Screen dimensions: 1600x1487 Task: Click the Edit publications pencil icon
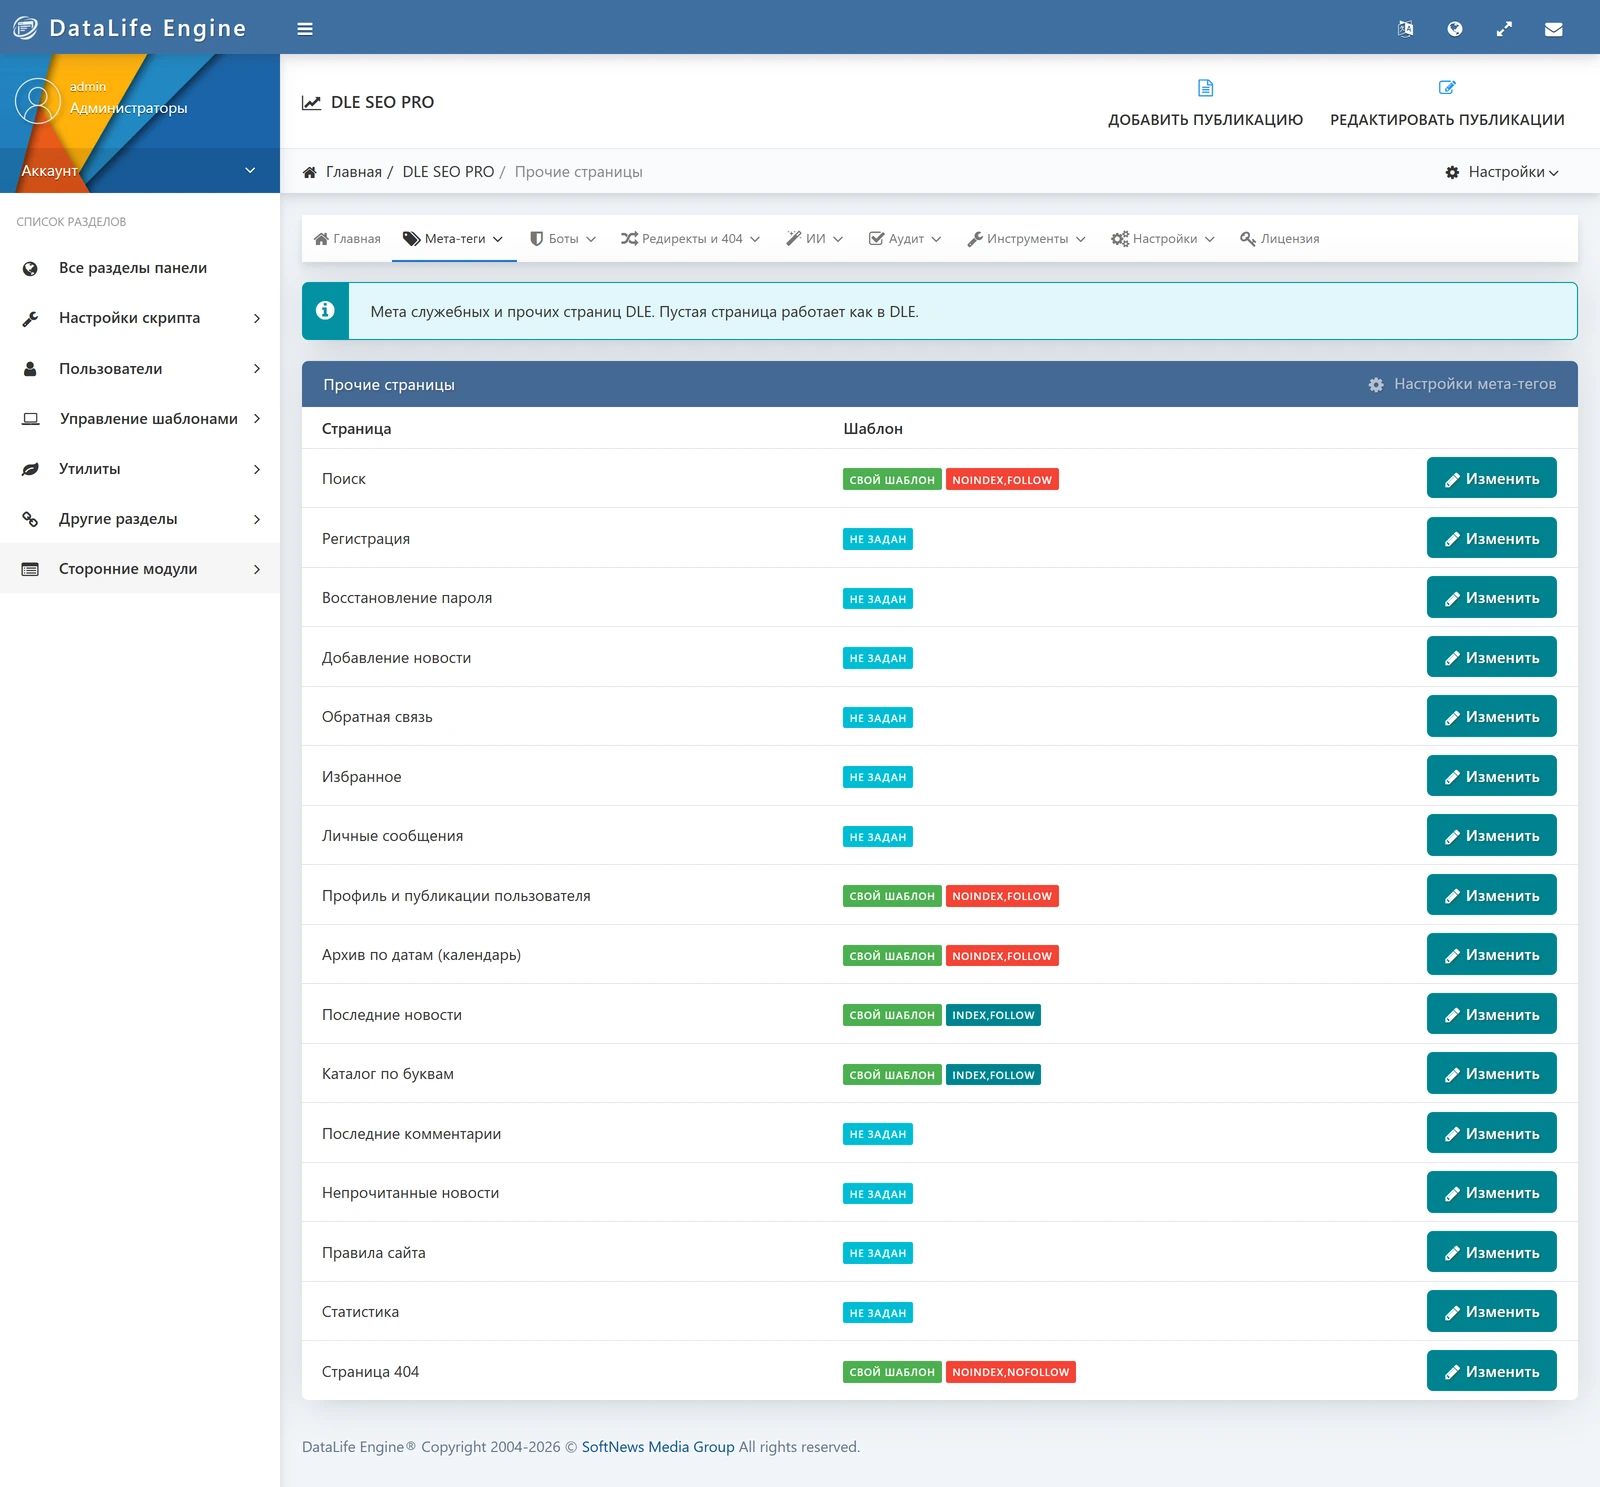tap(1447, 88)
